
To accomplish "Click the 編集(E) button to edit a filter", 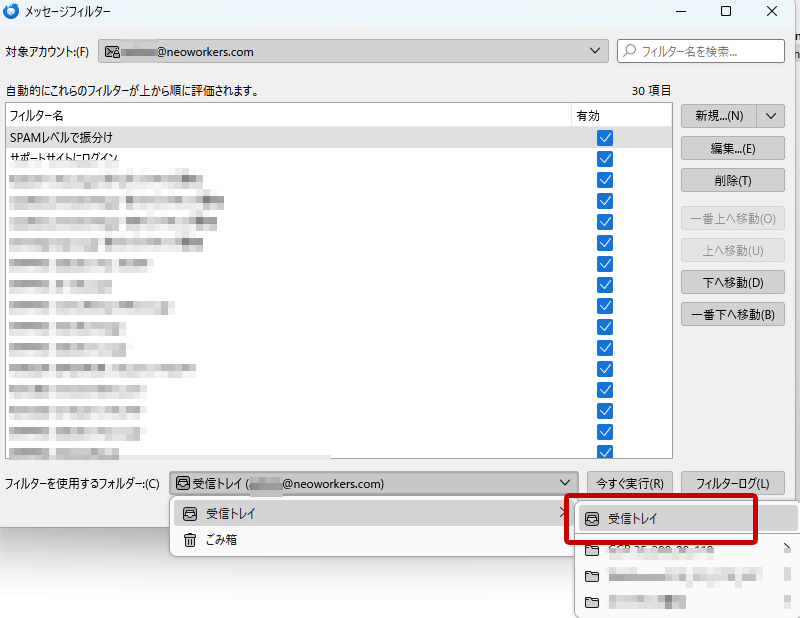I will coord(731,148).
